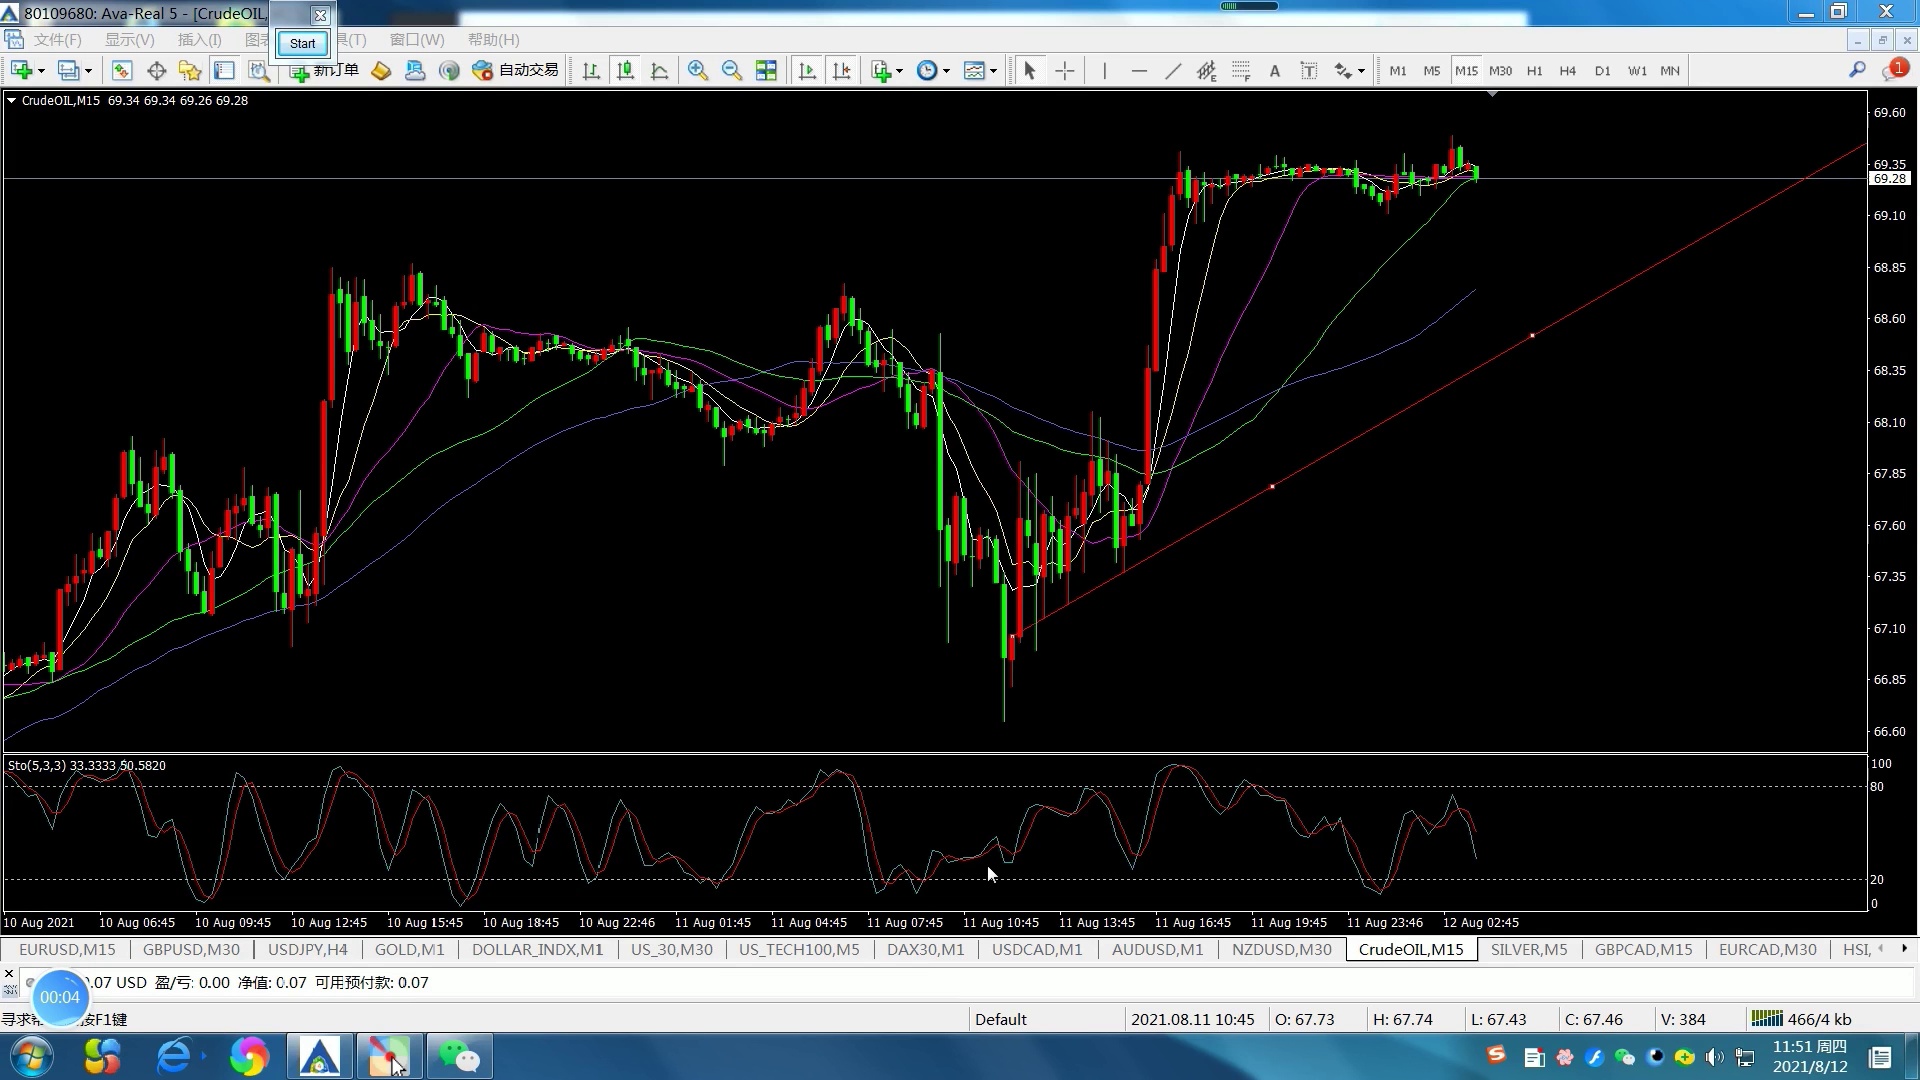Click the Start button
This screenshot has width=1920, height=1080.
point(302,43)
